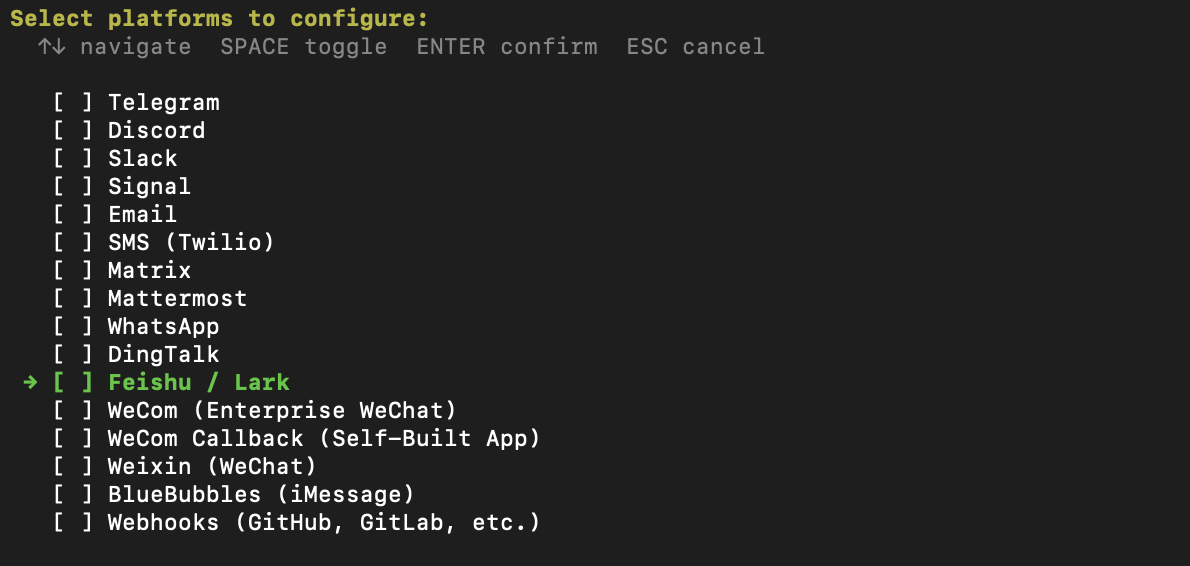Click the Webhooks (GitHub, GitLab, etc.) label
Screen dimensions: 1190x566
(x=323, y=523)
